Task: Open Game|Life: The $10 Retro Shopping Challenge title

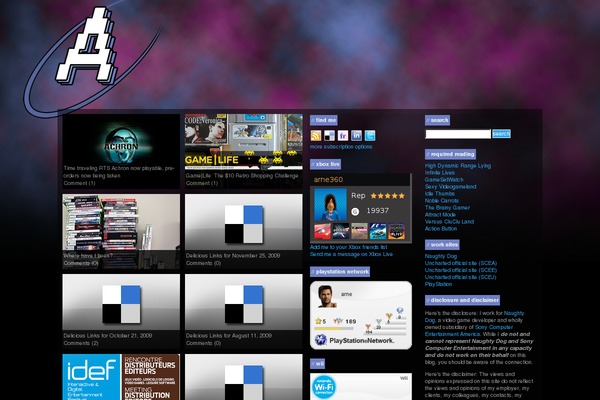Action: coord(242,176)
